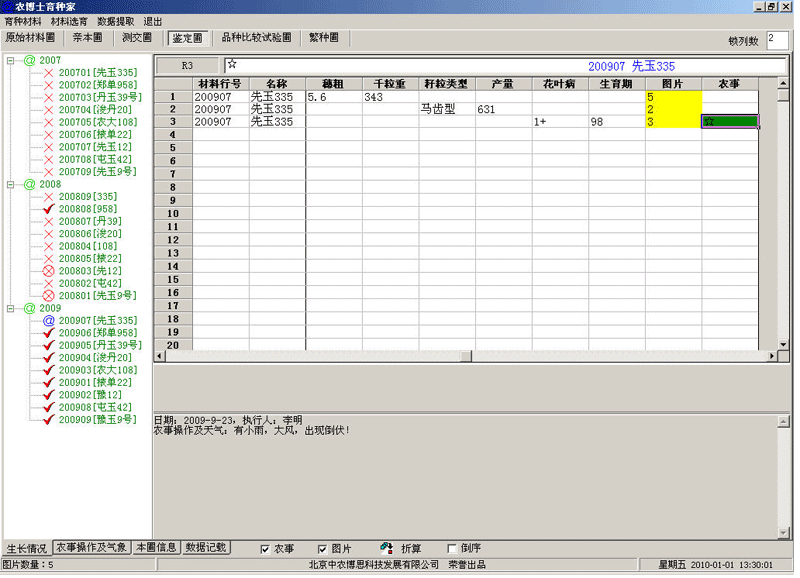Click the red X icon beside 200705[农大108]

48,122
